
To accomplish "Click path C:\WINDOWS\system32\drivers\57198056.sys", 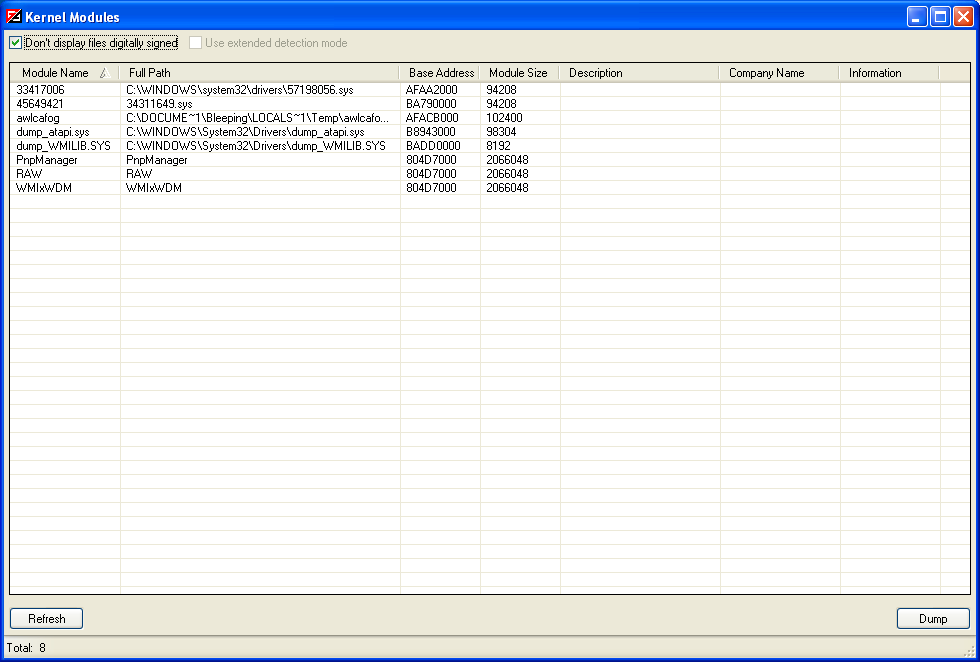I will (x=240, y=90).
